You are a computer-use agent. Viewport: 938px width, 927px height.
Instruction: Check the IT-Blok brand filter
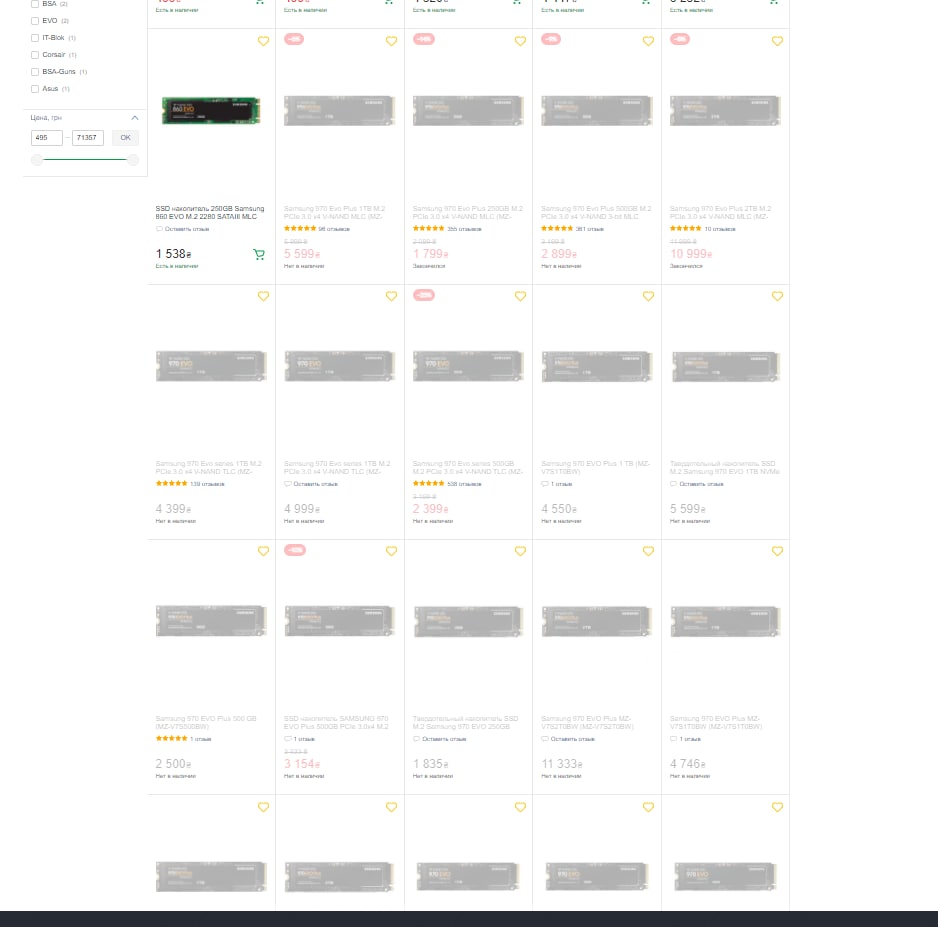35,38
